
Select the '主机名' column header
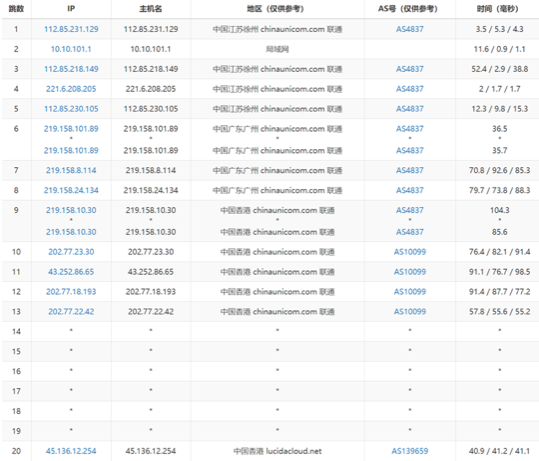(x=151, y=9)
